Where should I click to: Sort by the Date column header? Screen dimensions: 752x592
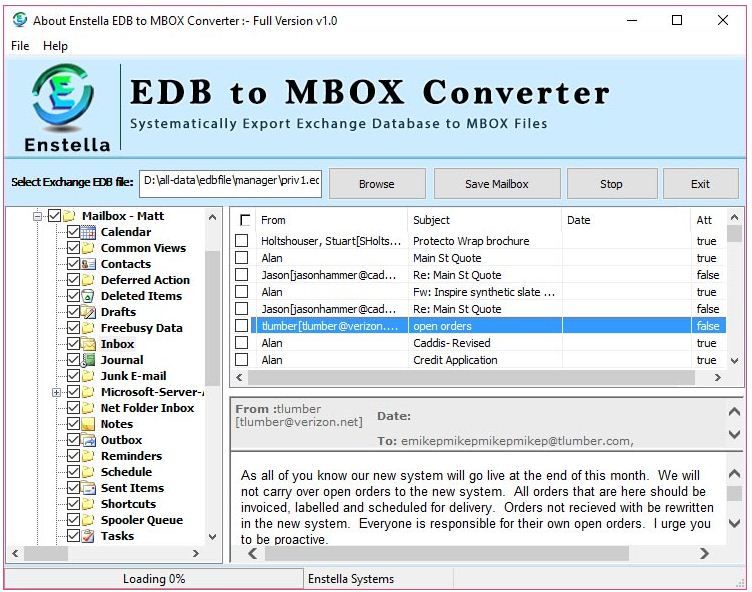click(626, 220)
